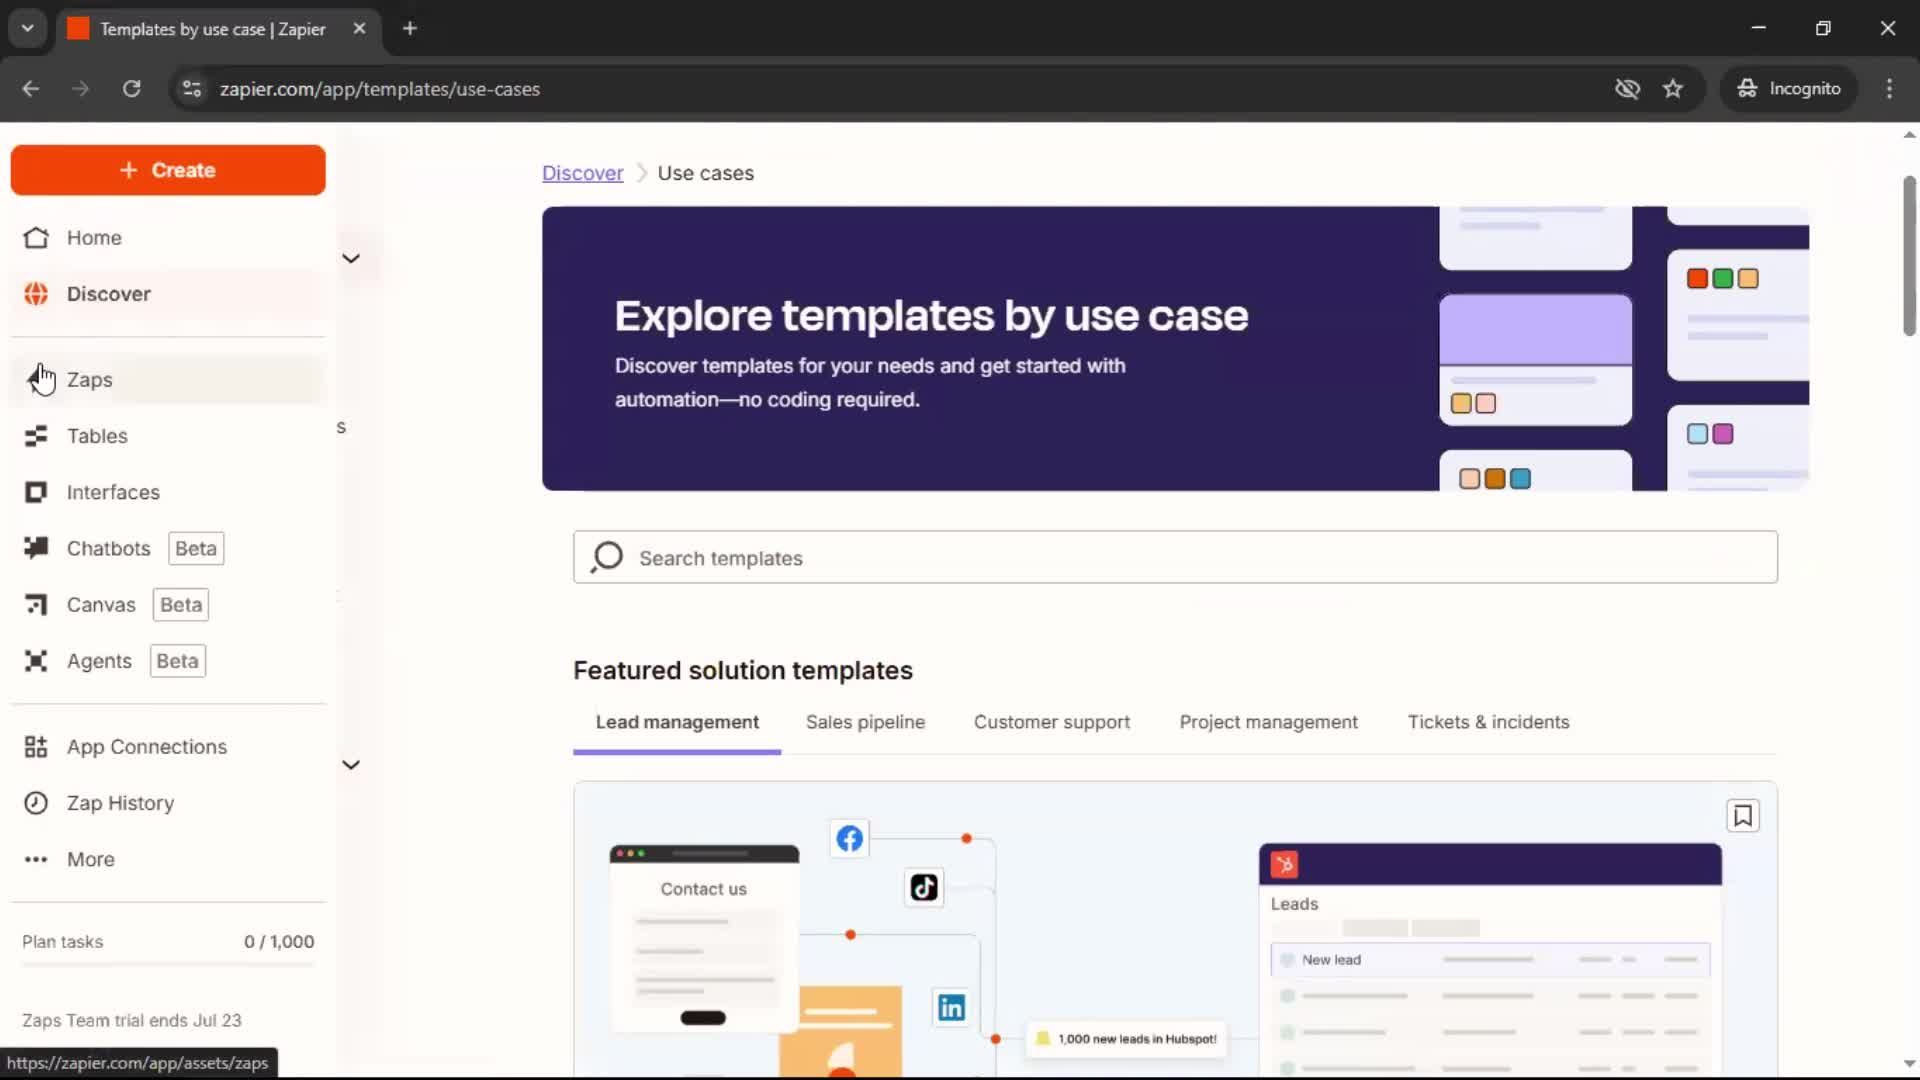Click the Plan tasks 0 / 1,000 counter

[x=279, y=942]
